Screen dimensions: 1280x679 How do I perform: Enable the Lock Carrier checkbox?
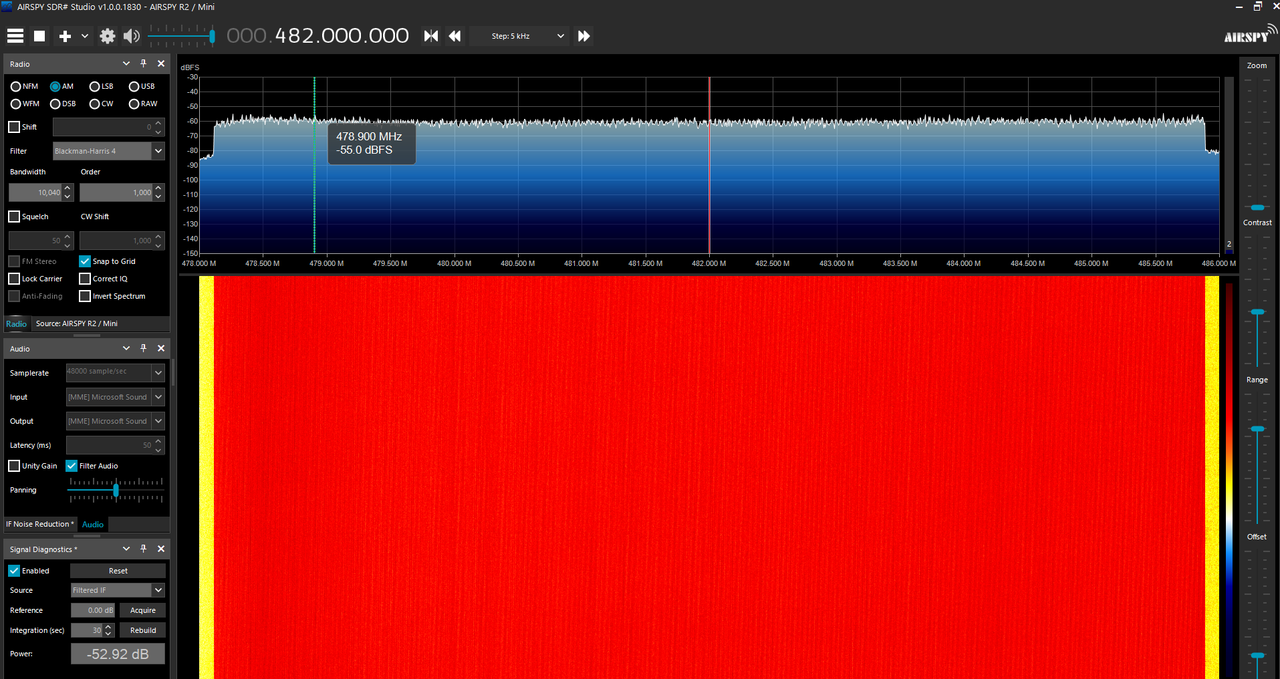(x=14, y=278)
